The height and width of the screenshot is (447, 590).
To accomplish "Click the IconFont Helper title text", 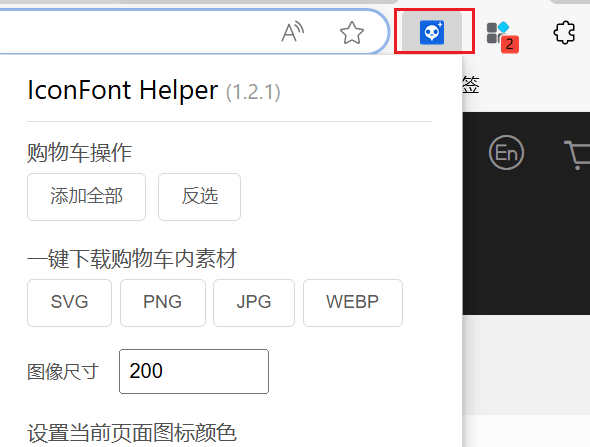I will tap(123, 90).
